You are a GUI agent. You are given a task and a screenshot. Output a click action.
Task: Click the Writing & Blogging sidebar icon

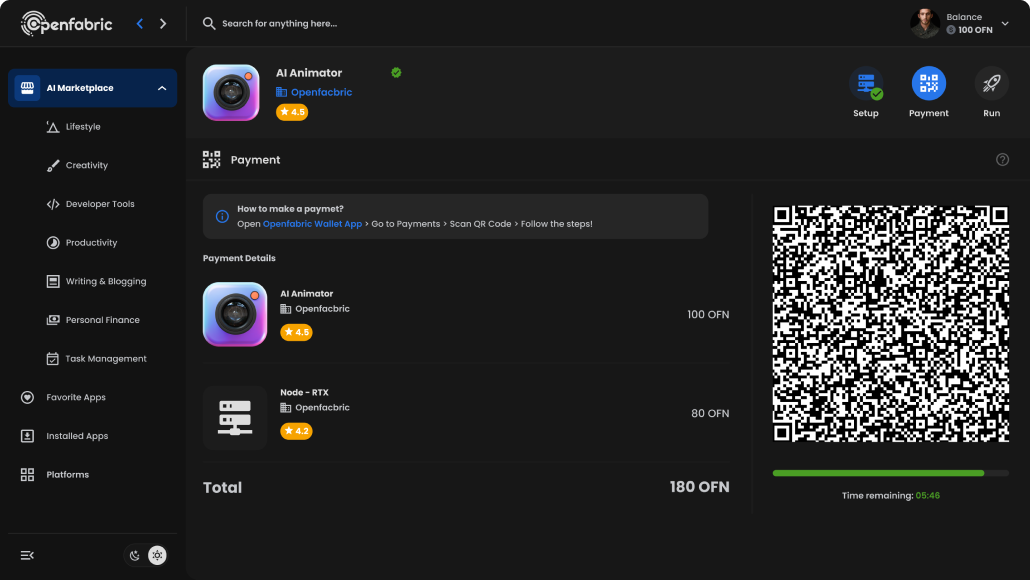pyautogui.click(x=52, y=281)
